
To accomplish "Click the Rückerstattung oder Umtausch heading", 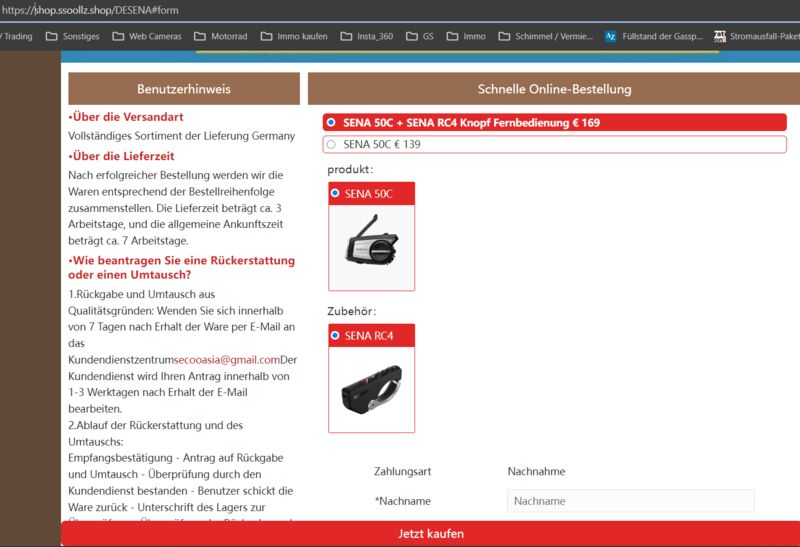I will 182,267.
